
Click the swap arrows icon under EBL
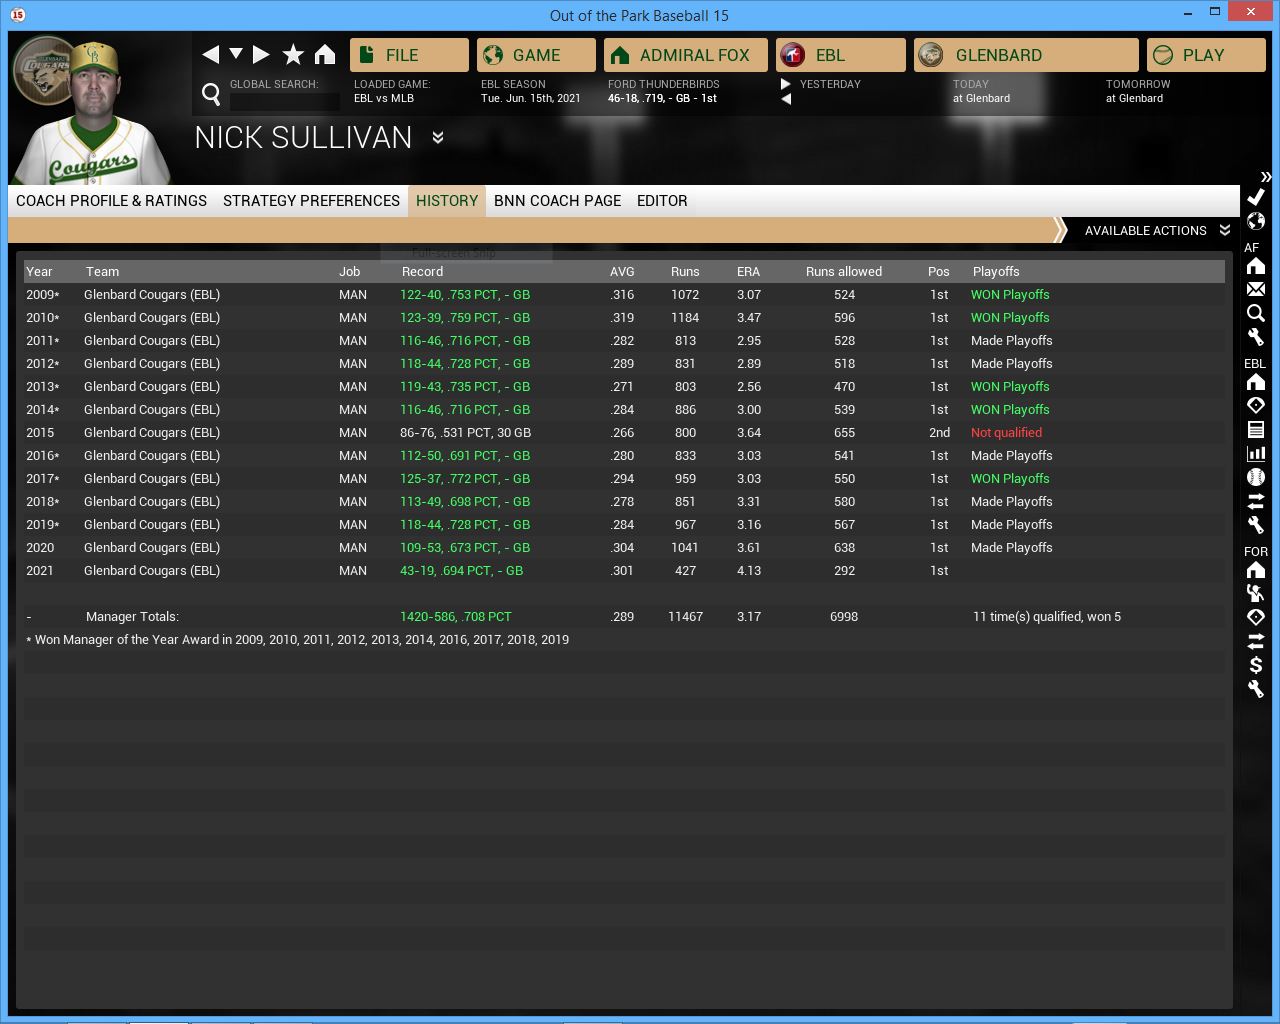tap(1256, 501)
